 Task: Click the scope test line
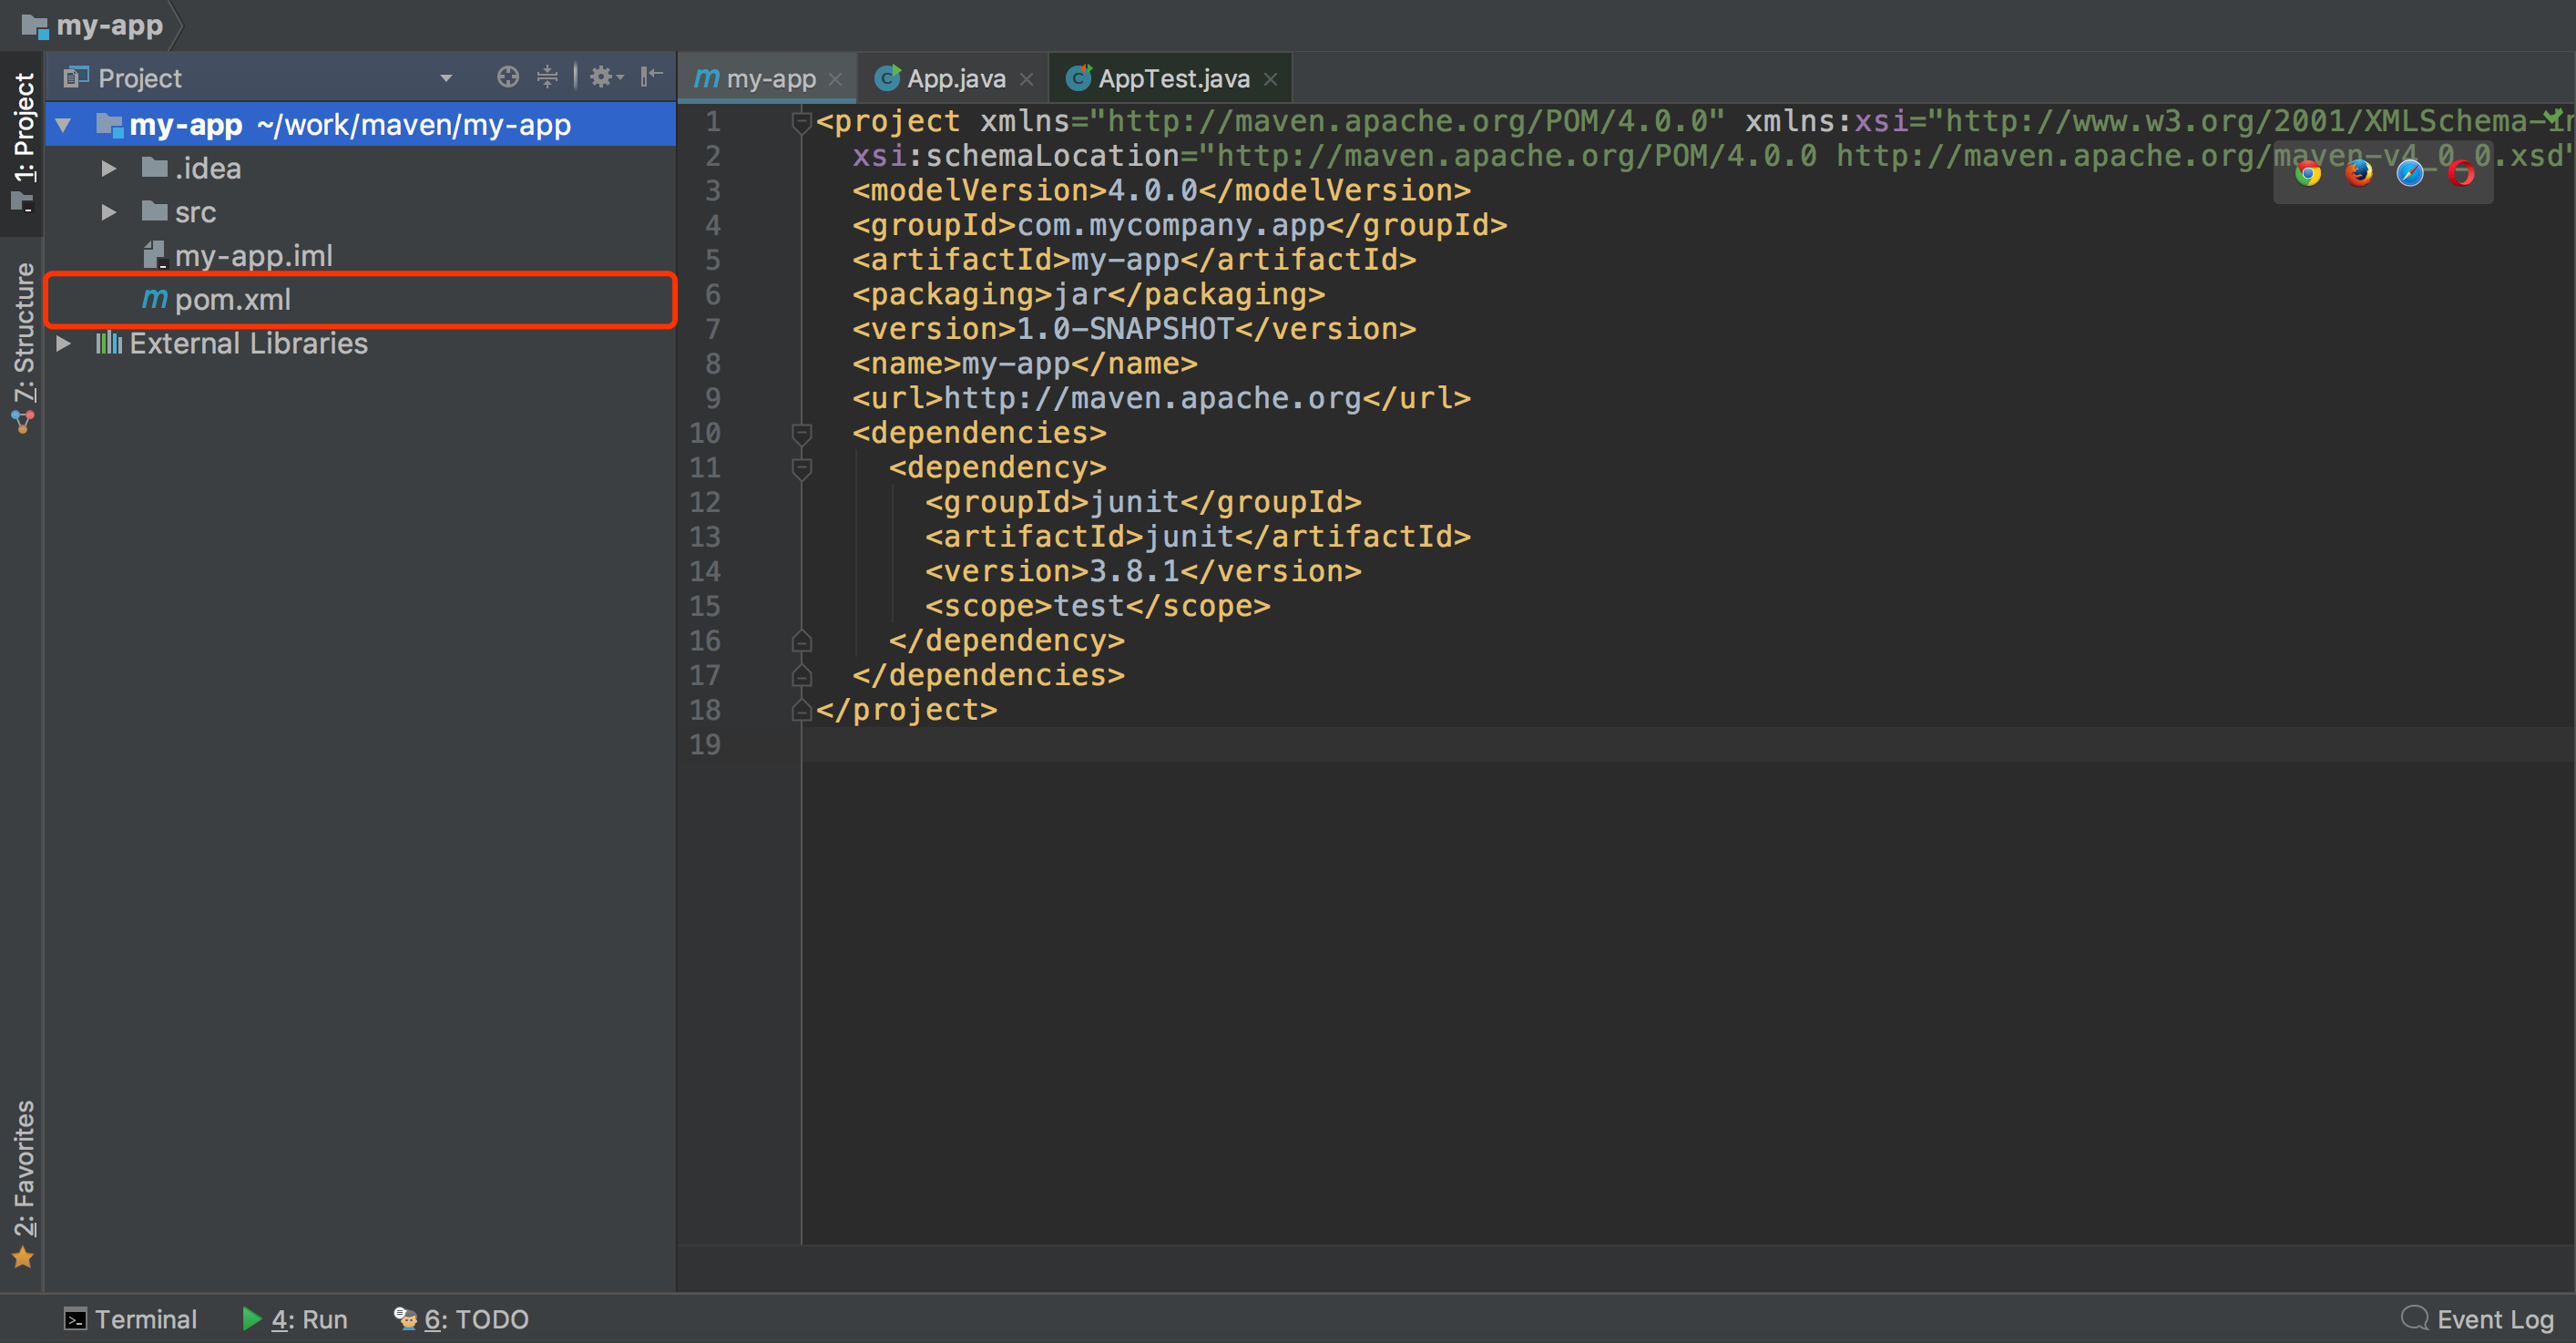tap(1097, 606)
